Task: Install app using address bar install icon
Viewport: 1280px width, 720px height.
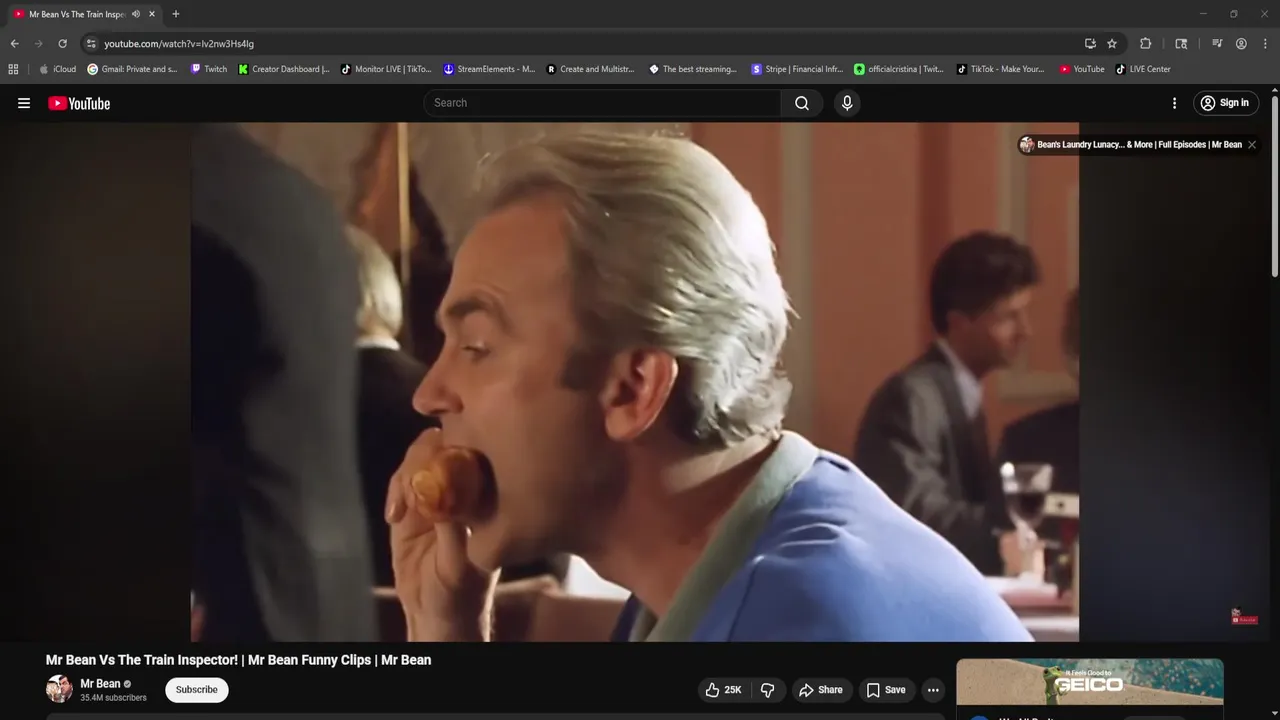Action: [1090, 44]
